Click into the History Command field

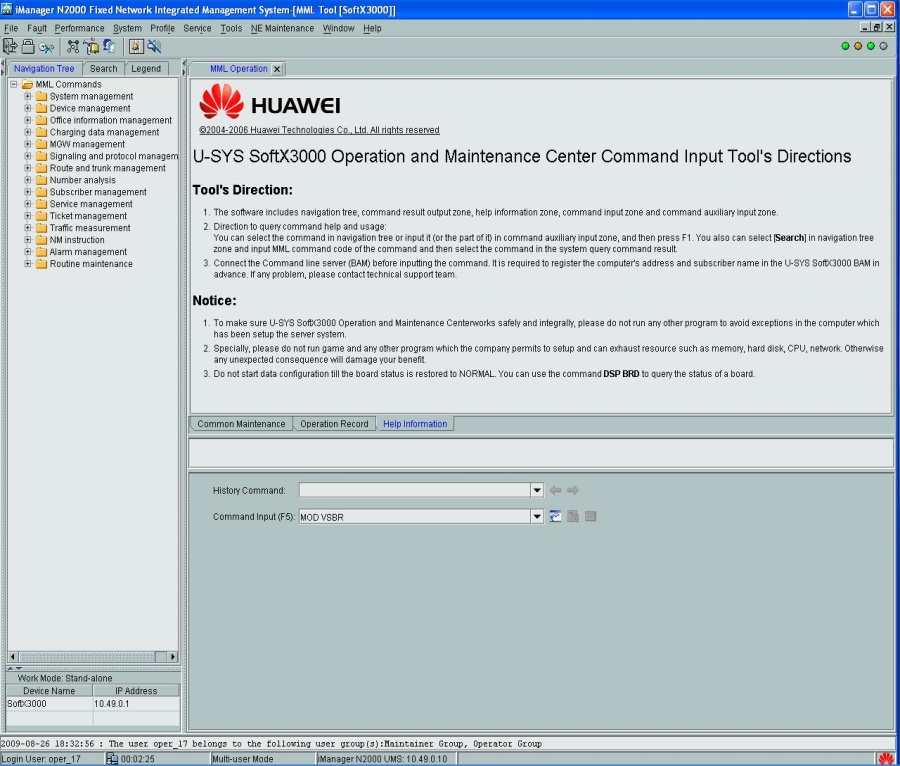tap(414, 489)
